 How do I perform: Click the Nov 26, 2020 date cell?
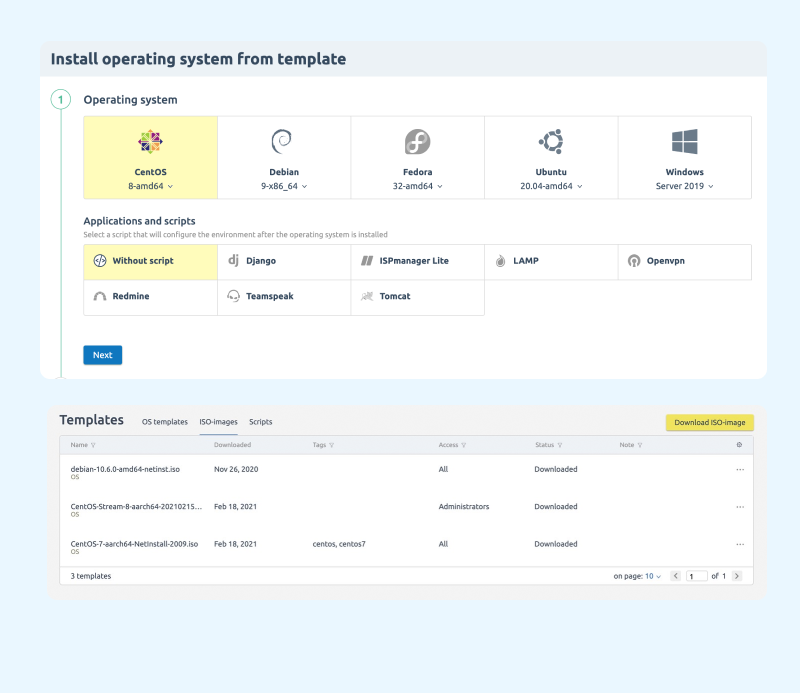236,469
